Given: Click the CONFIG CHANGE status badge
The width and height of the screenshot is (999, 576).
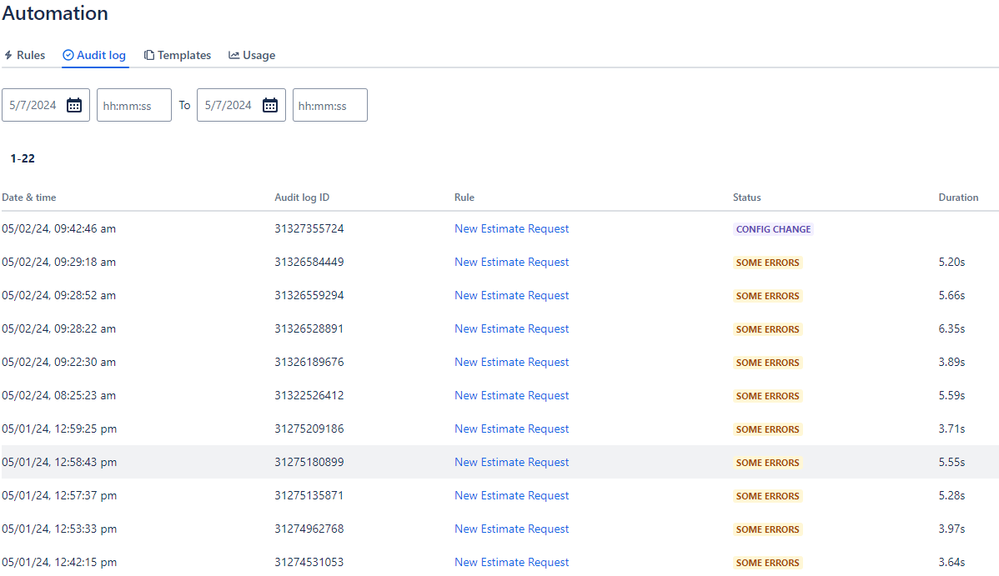Looking at the screenshot, I should click(x=773, y=228).
